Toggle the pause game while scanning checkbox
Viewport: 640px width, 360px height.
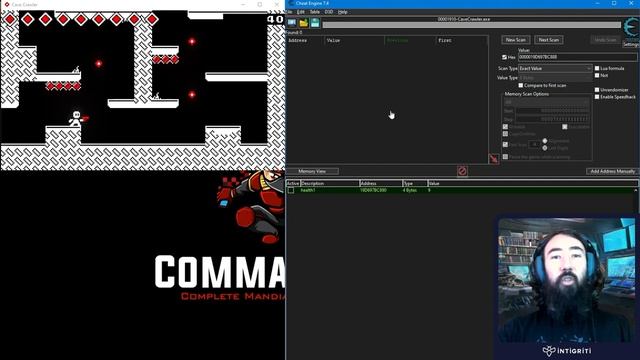[505, 157]
